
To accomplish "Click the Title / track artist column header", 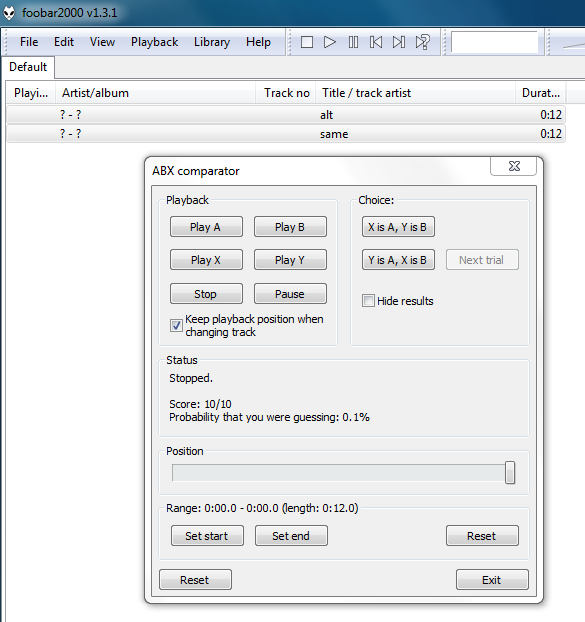I will [x=415, y=93].
